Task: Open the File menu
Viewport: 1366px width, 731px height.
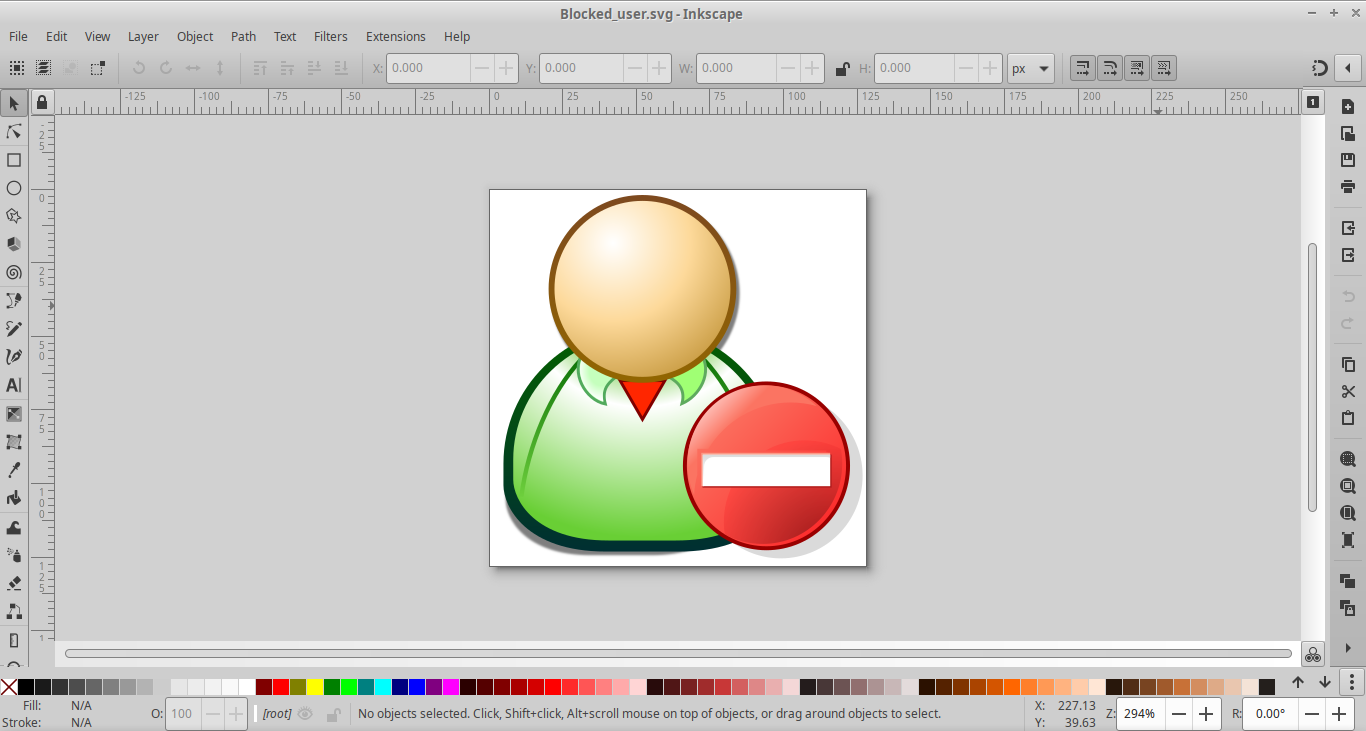Action: (18, 36)
